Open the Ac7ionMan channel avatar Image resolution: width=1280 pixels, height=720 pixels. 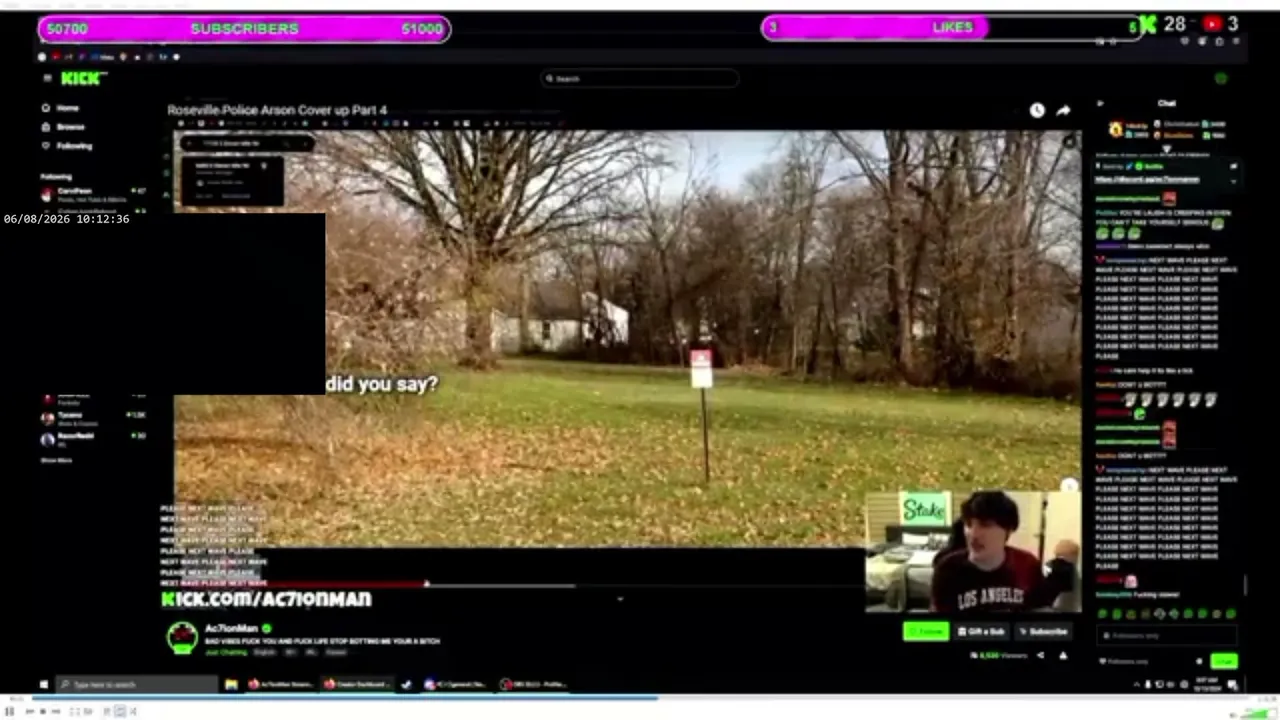pos(182,637)
